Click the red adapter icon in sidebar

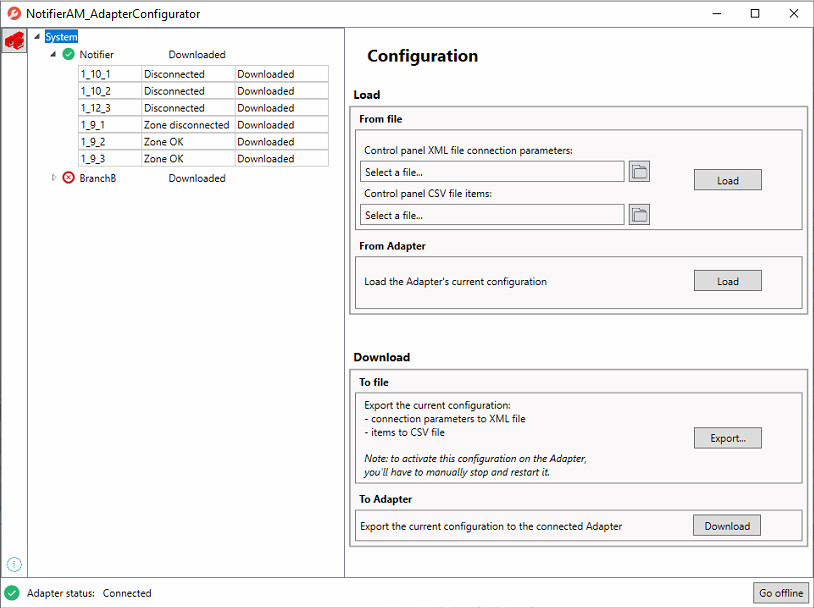pos(14,40)
